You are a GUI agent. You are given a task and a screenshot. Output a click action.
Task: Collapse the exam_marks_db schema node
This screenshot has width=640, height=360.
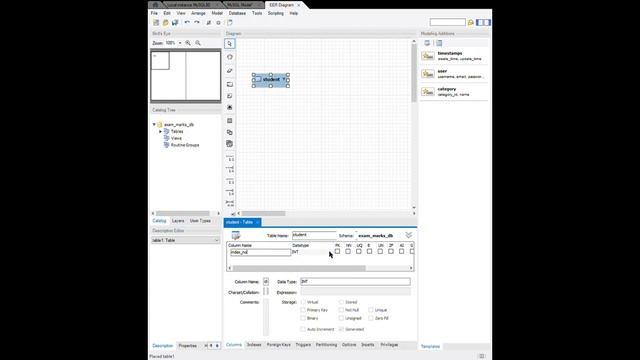tap(154, 124)
